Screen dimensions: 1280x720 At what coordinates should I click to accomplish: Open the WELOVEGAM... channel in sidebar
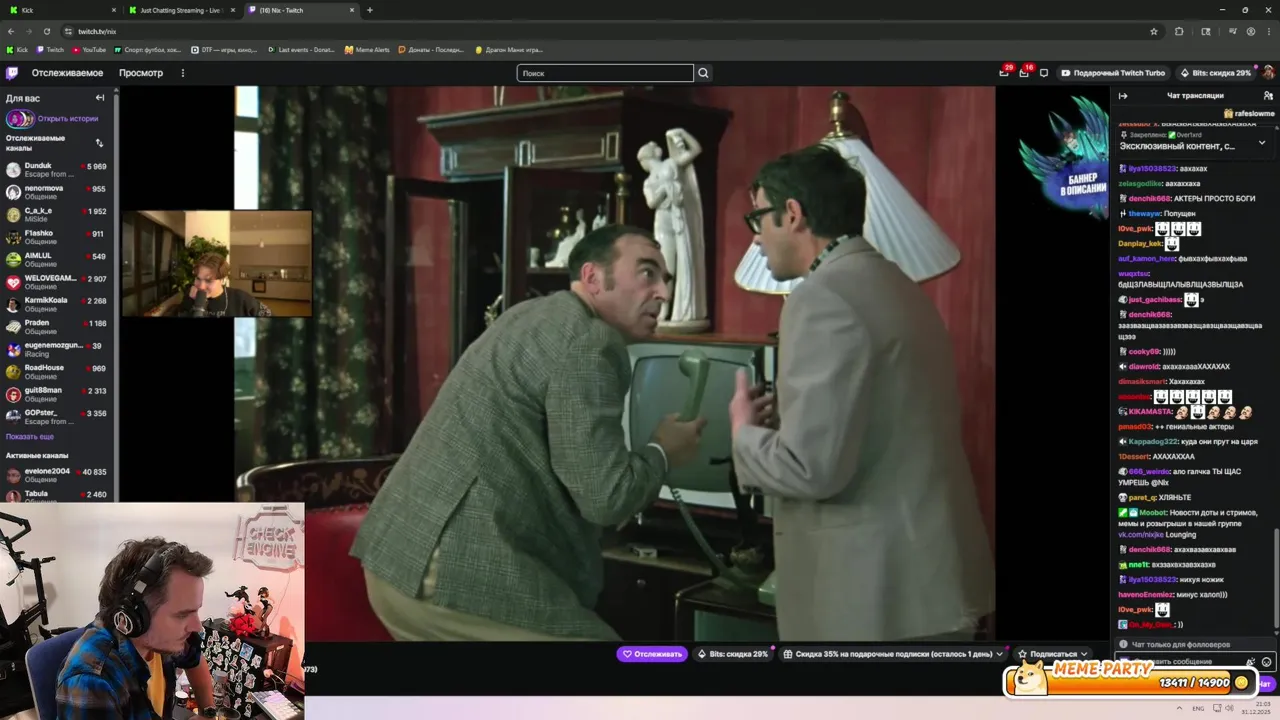pos(58,282)
